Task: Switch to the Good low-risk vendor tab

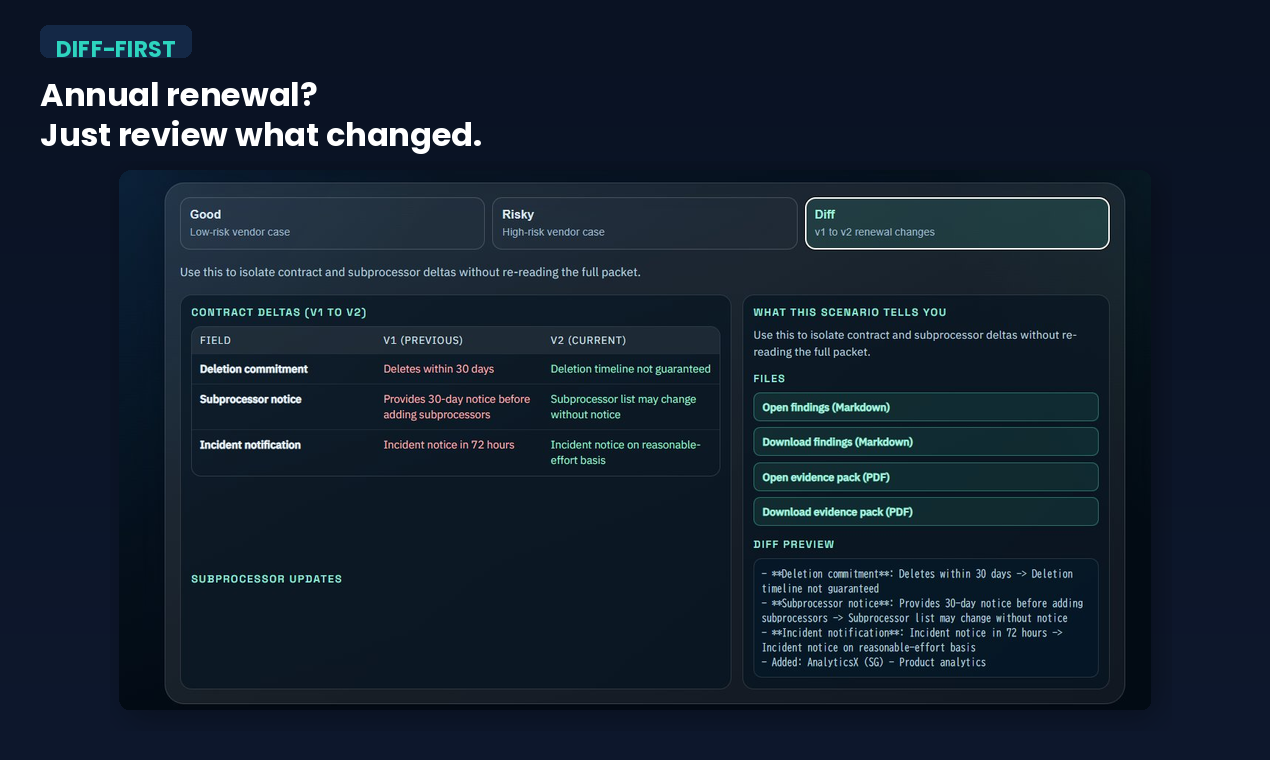Action: coord(332,223)
